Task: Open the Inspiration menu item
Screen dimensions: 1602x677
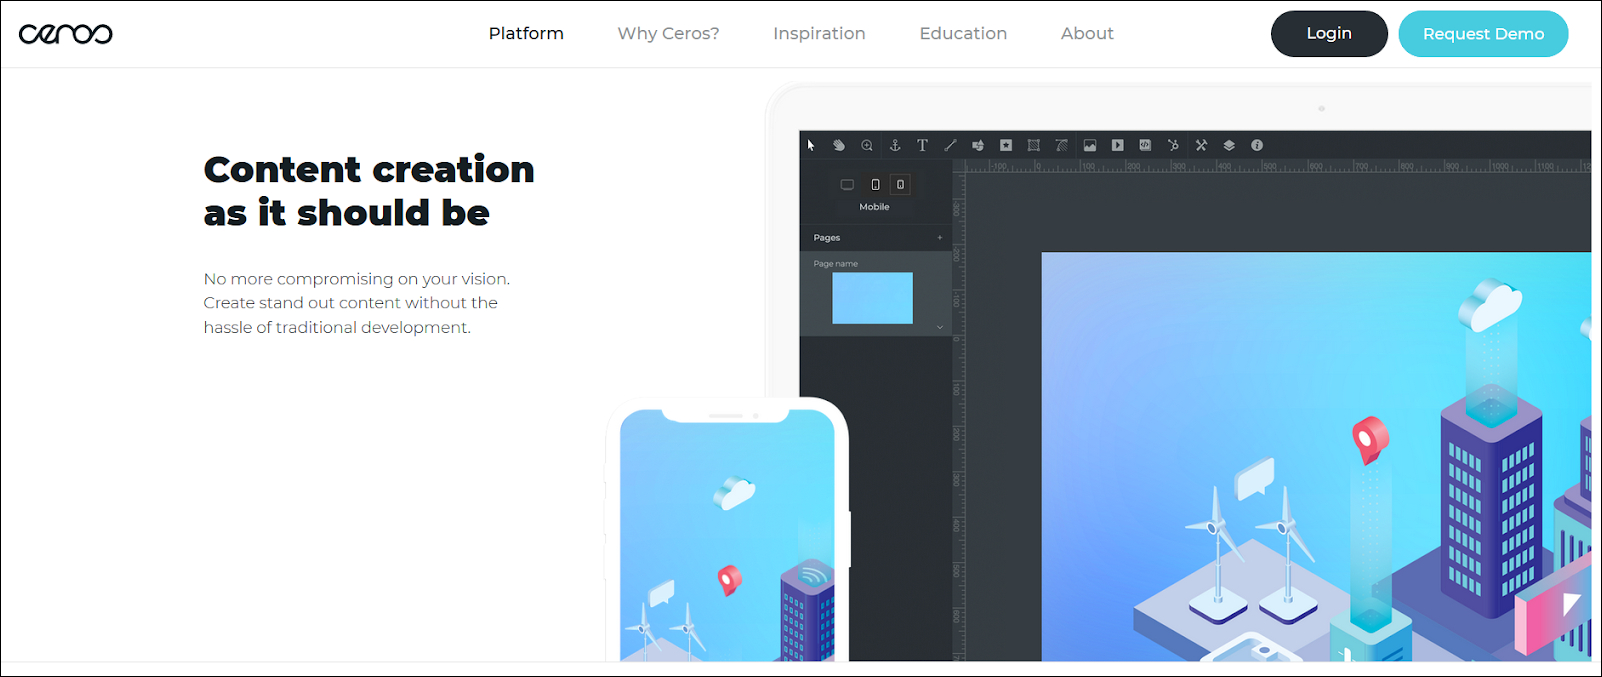Action: [819, 34]
